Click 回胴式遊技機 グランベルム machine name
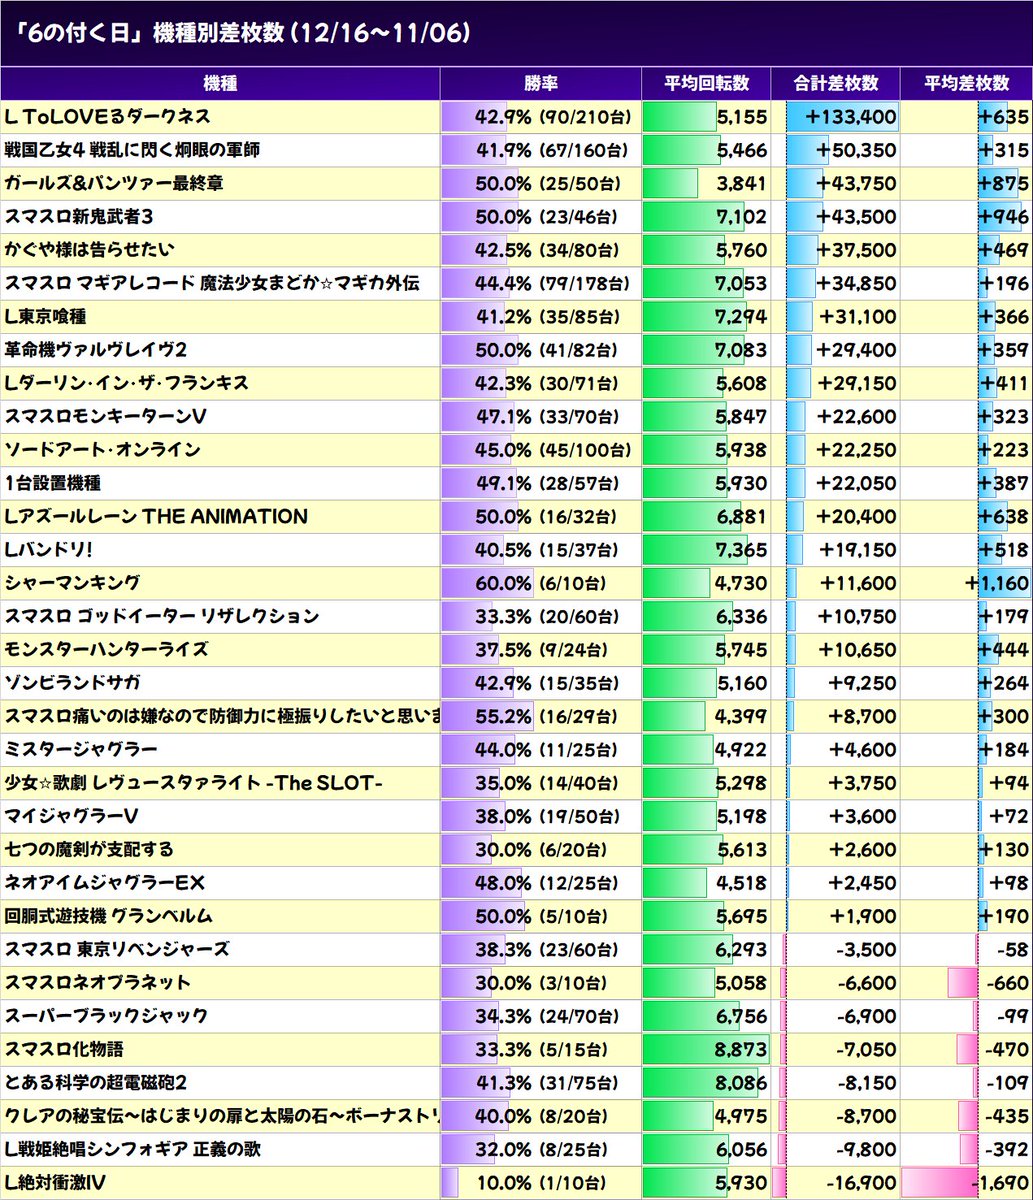 point(109,916)
